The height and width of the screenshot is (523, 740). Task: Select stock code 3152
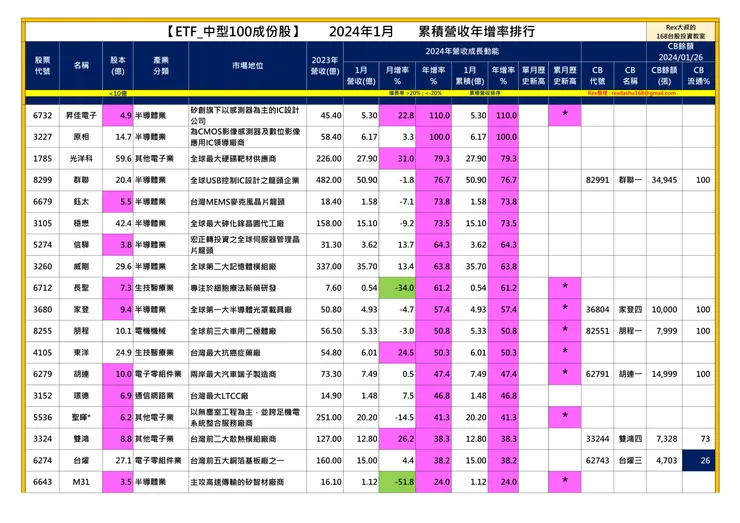pos(42,396)
